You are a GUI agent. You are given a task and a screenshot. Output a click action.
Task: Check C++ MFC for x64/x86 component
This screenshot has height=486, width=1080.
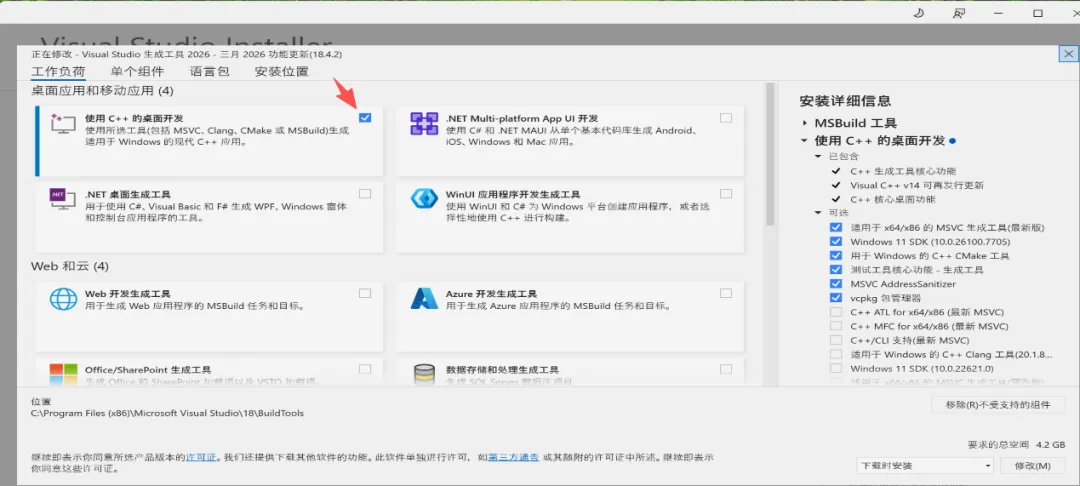point(836,326)
